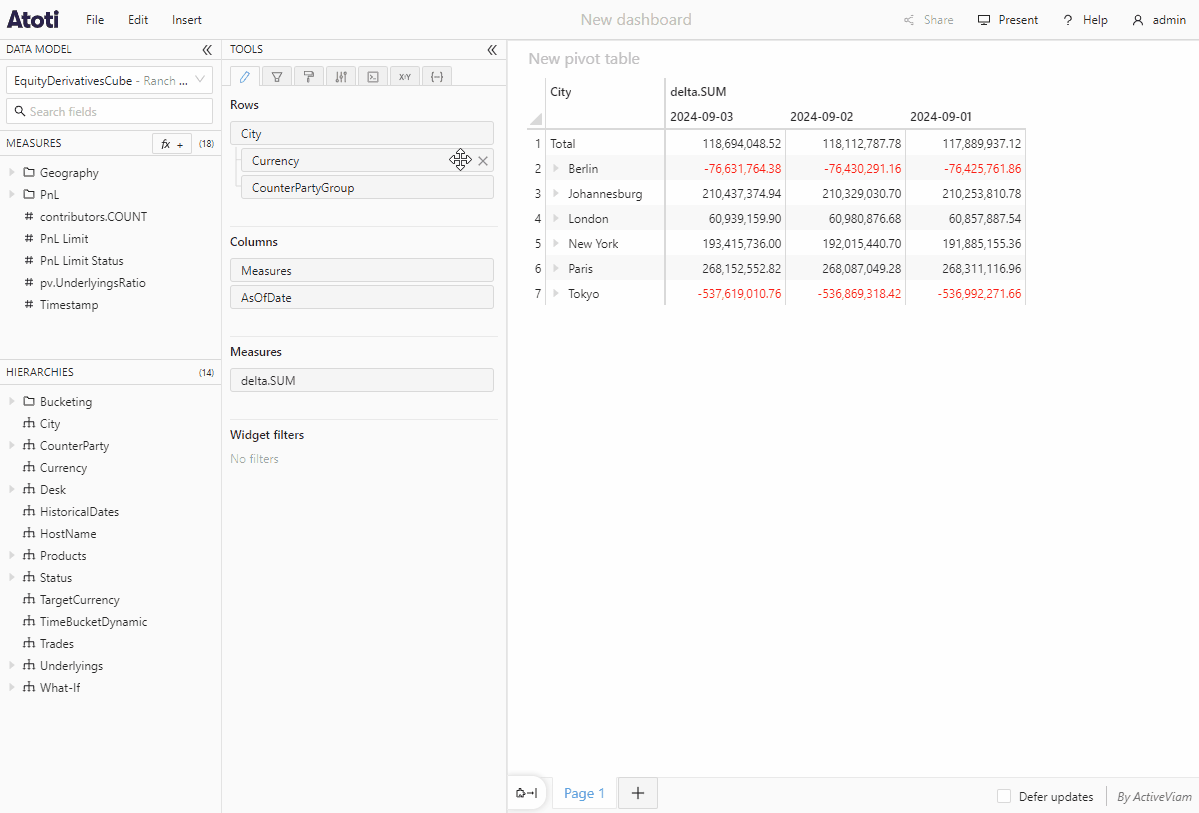Select the City field in Rows
This screenshot has height=813, width=1199.
pyautogui.click(x=362, y=133)
